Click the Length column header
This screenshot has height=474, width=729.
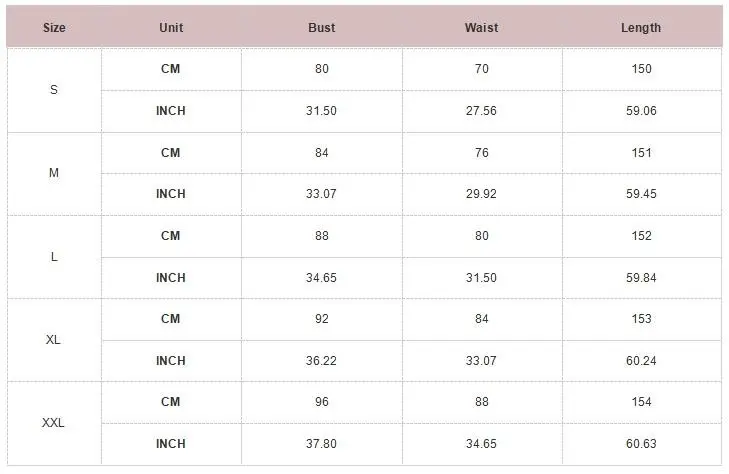(641, 28)
